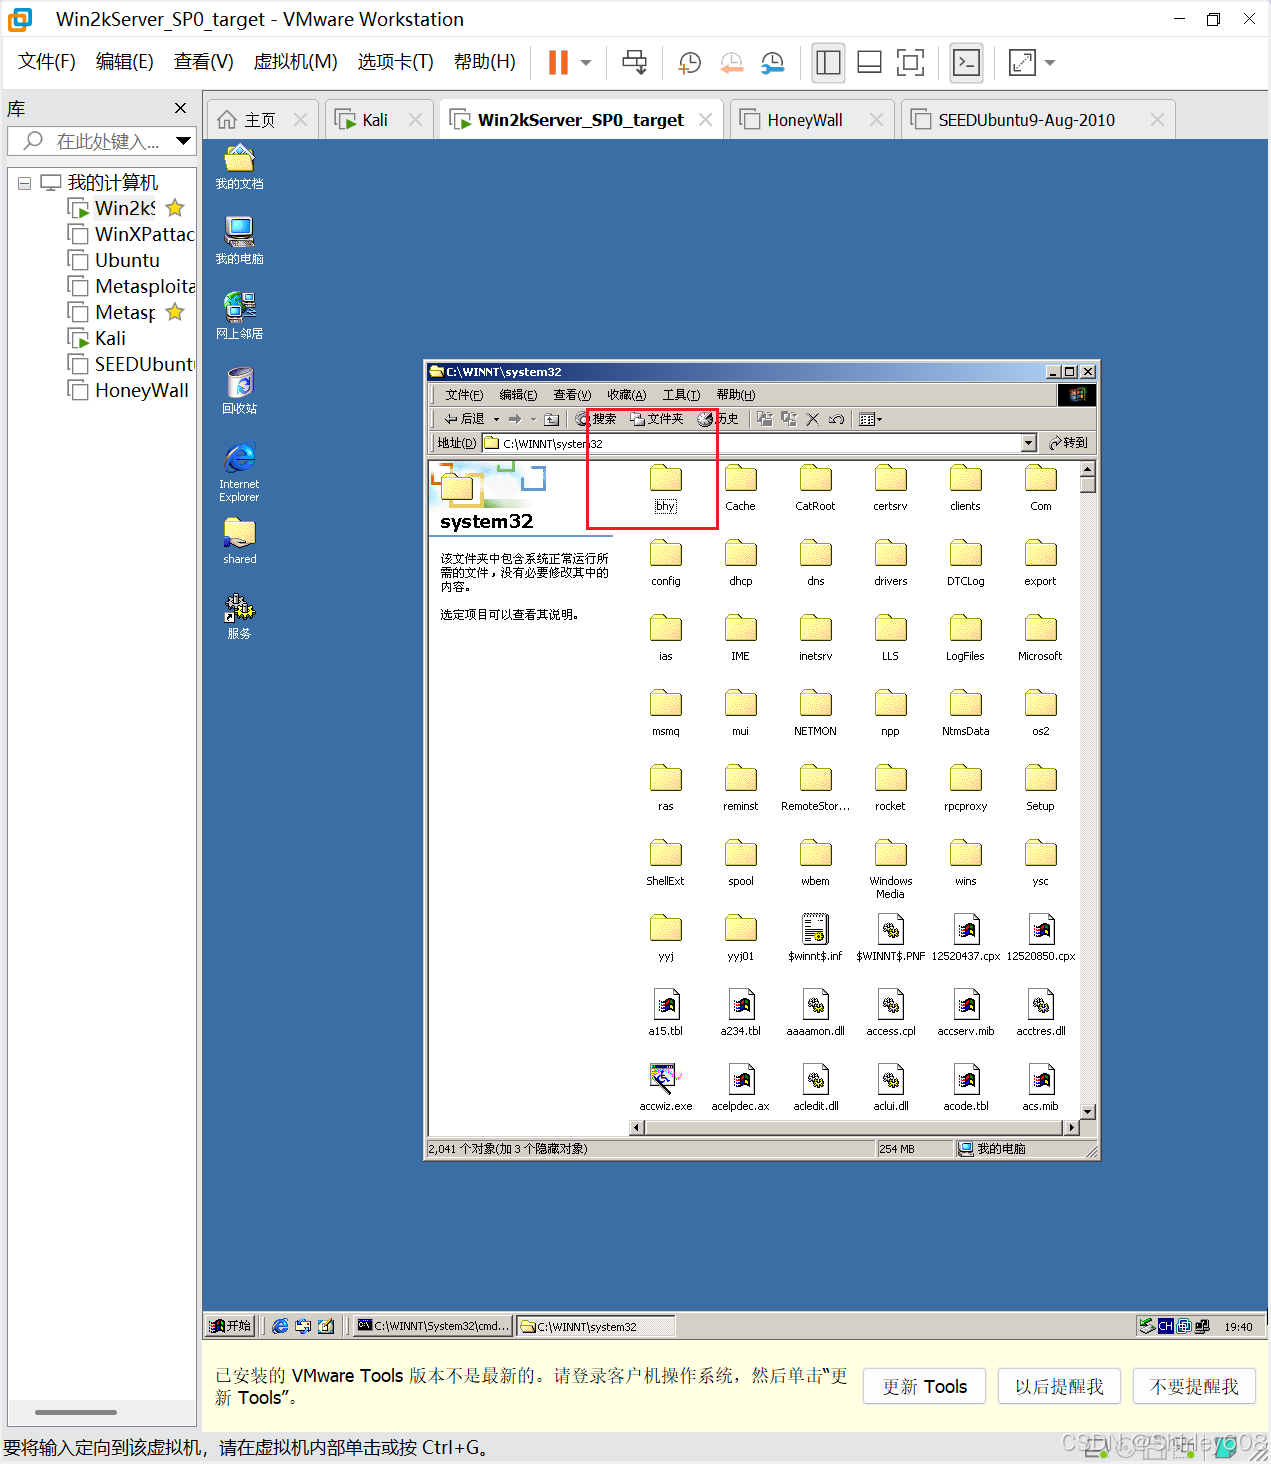
Task: Take a snapshot of this VM
Action: click(x=690, y=63)
